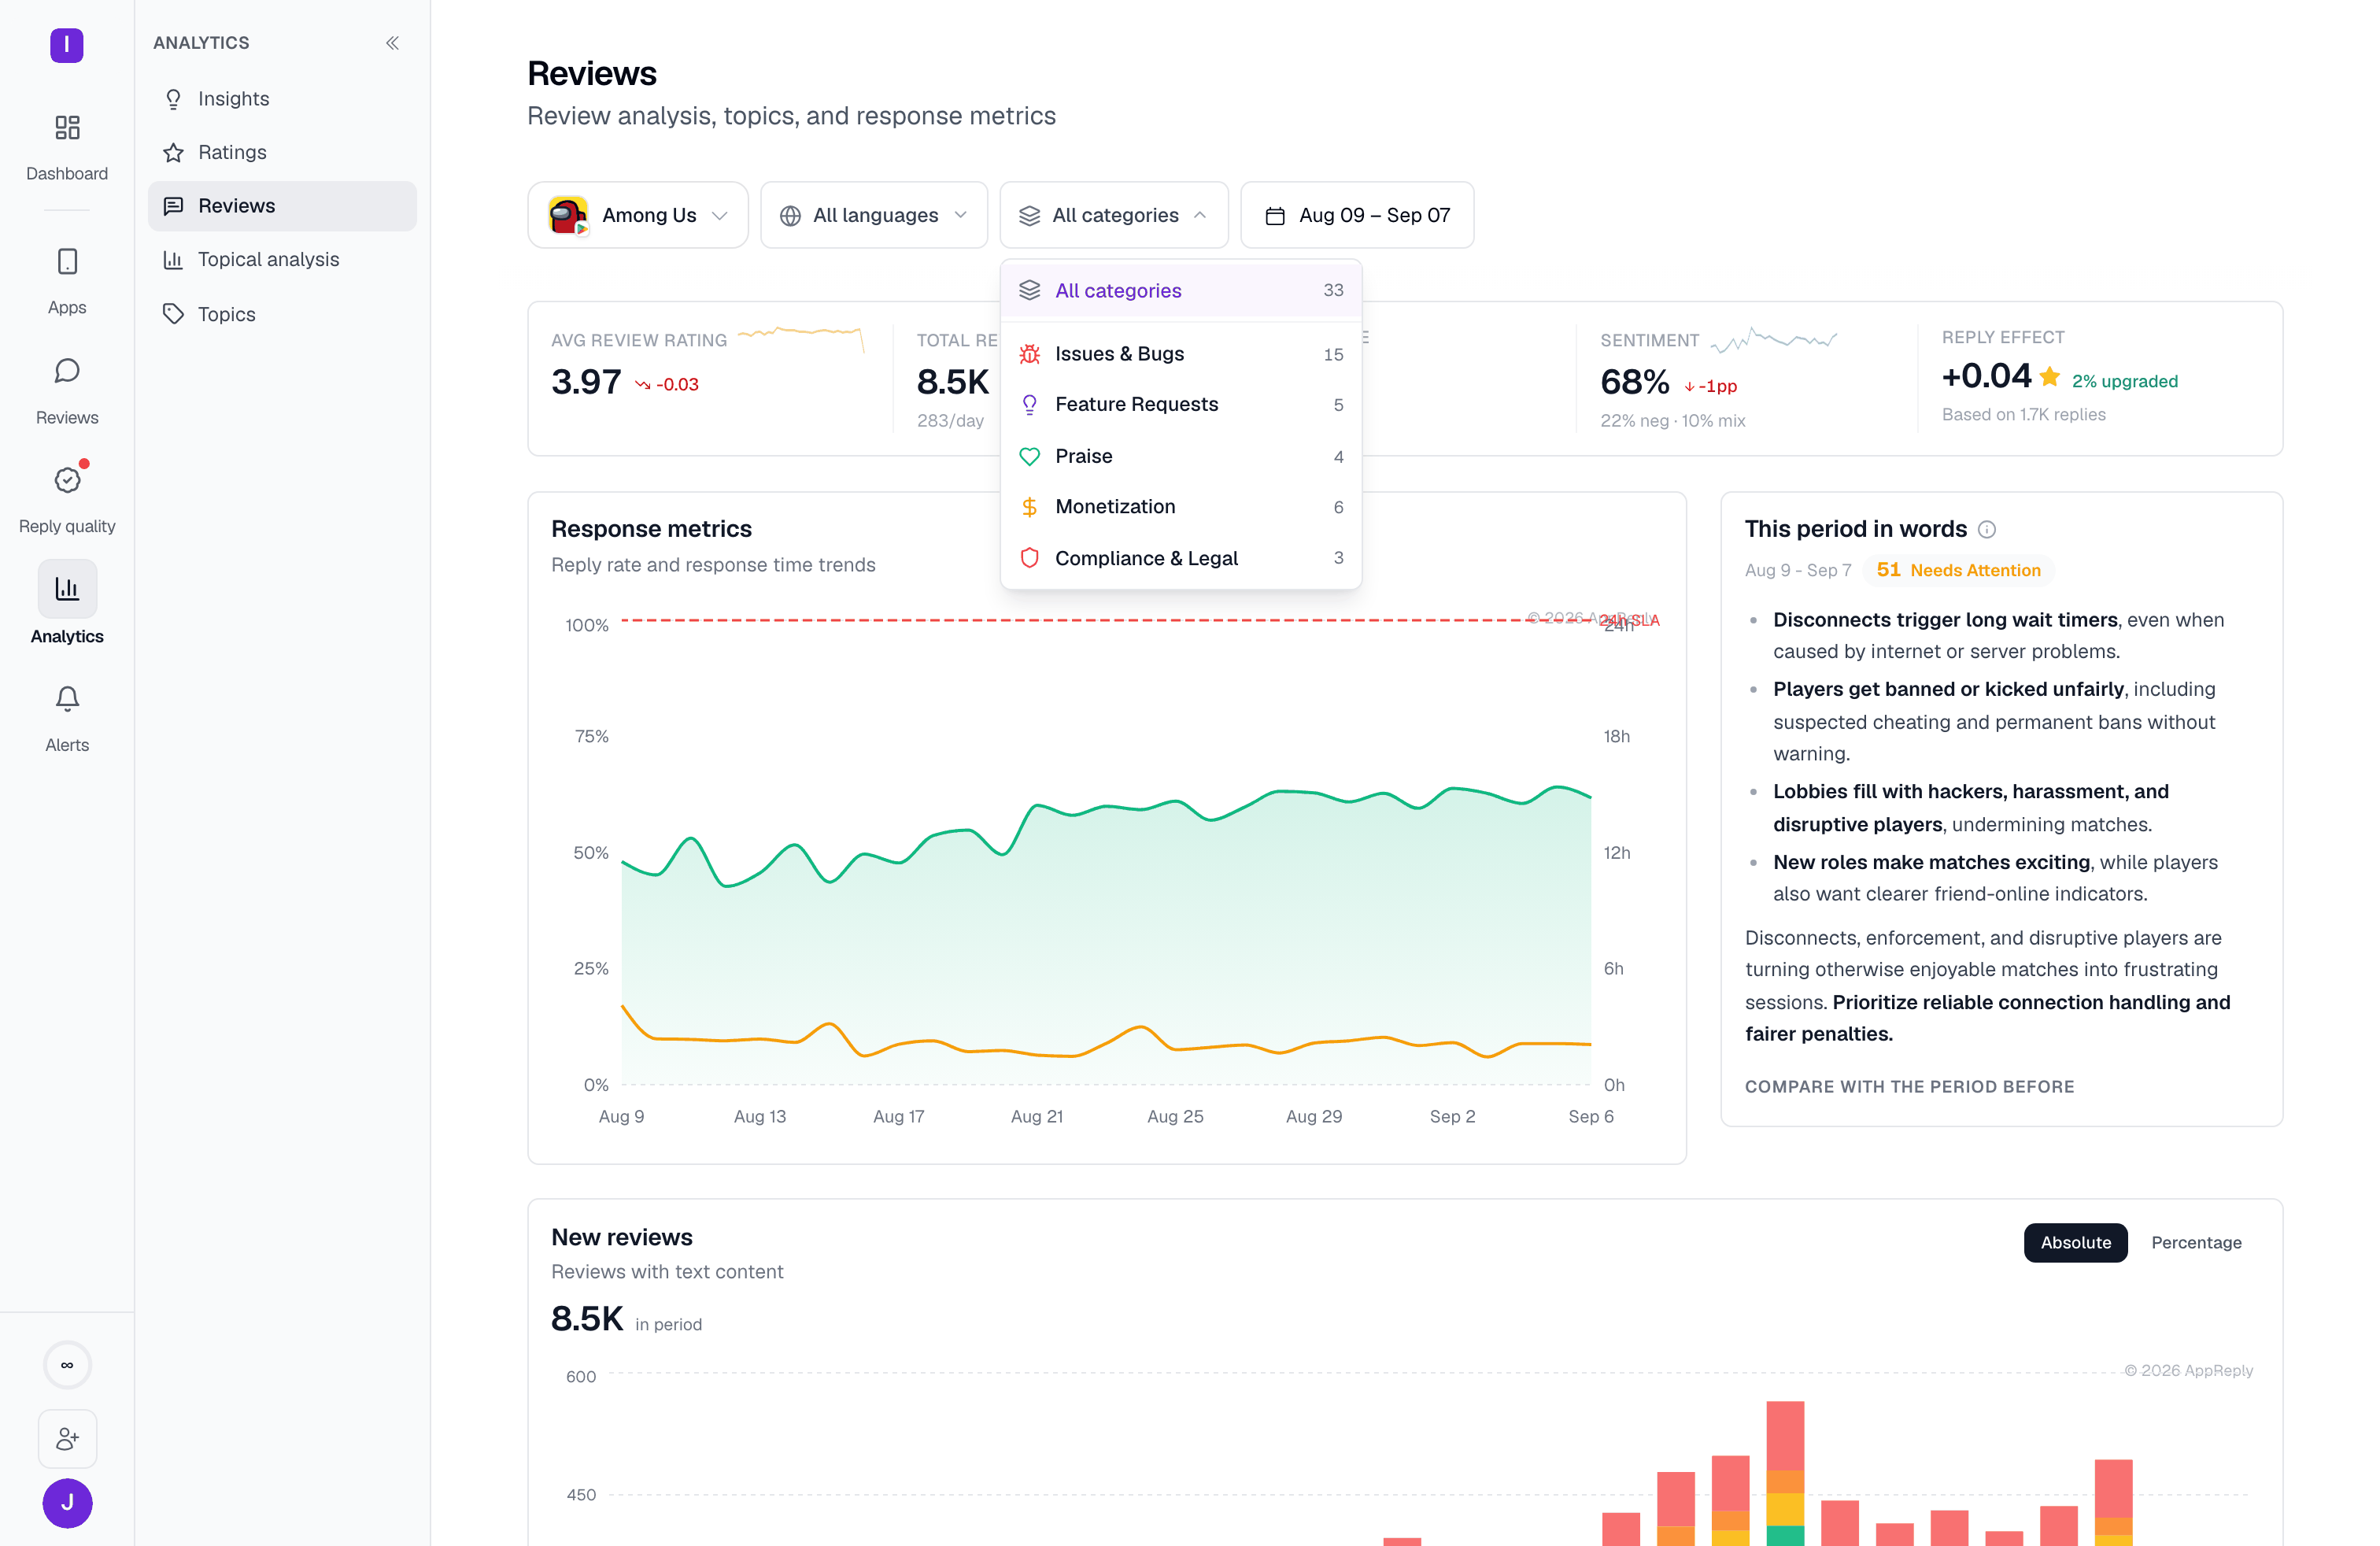2380x1546 pixels.
Task: Click the calendar icon in date filter
Action: click(x=1275, y=216)
